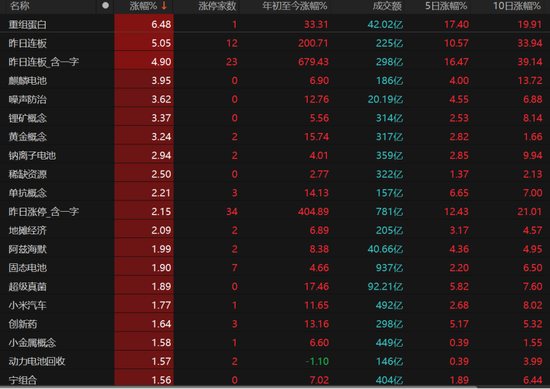Click 5-day gain value 17.40
The height and width of the screenshot is (389, 550).
click(x=456, y=24)
